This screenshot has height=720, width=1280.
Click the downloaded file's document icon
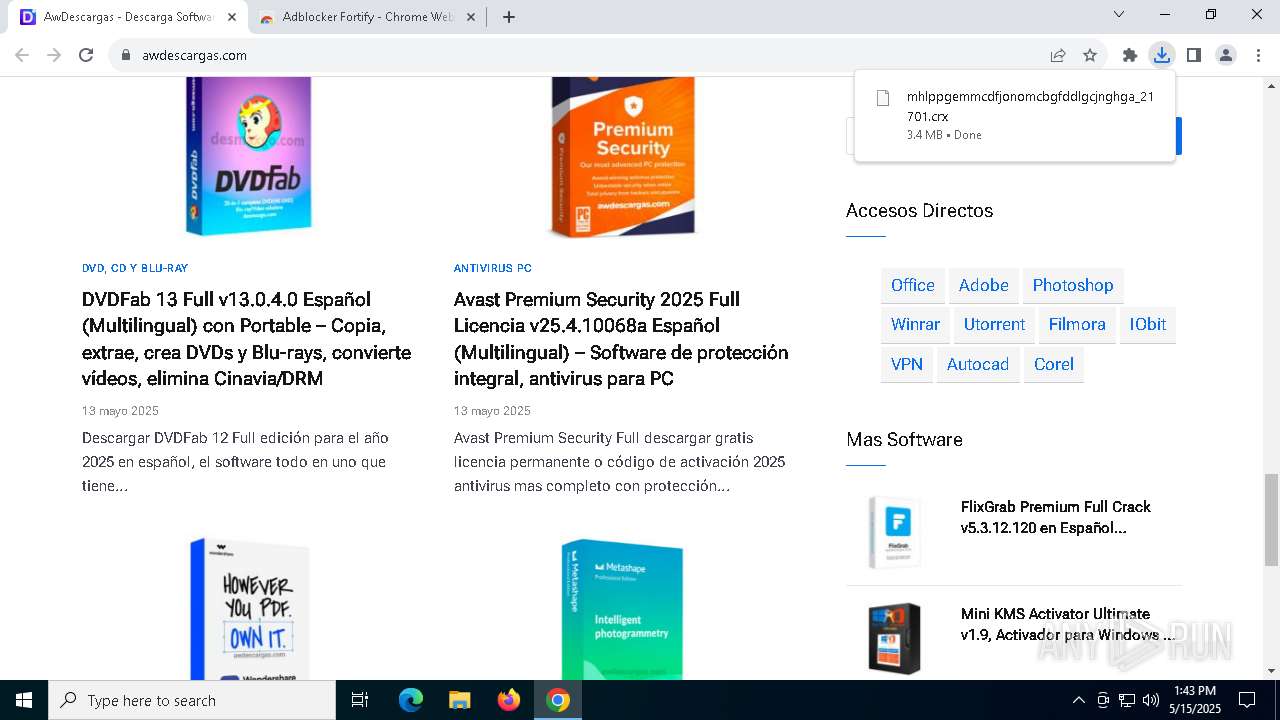882,98
